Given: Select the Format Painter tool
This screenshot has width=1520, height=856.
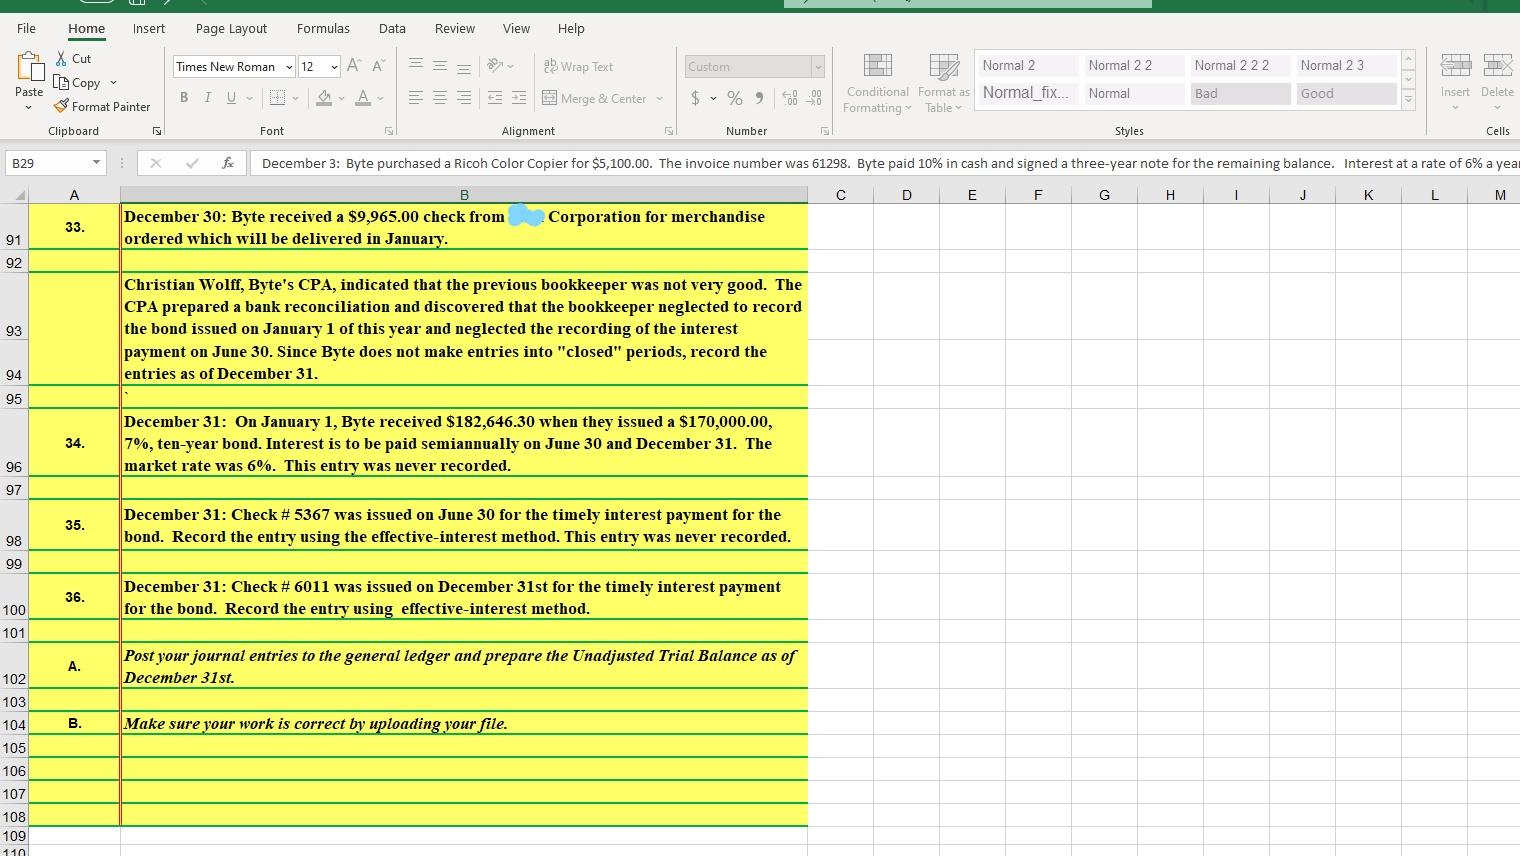Looking at the screenshot, I should [x=103, y=106].
